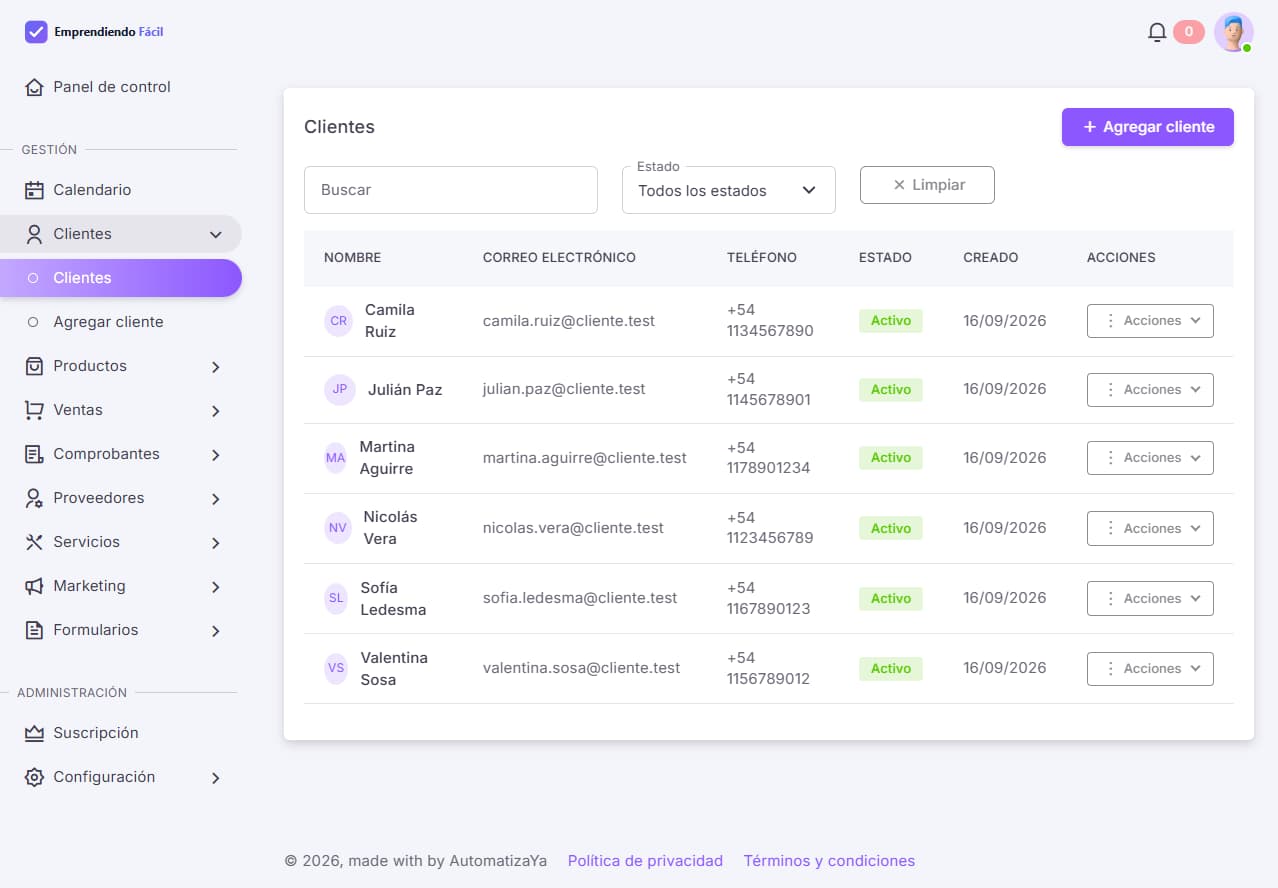Viewport: 1278px width, 888px height.
Task: Open the user avatar profile menu
Action: point(1234,32)
